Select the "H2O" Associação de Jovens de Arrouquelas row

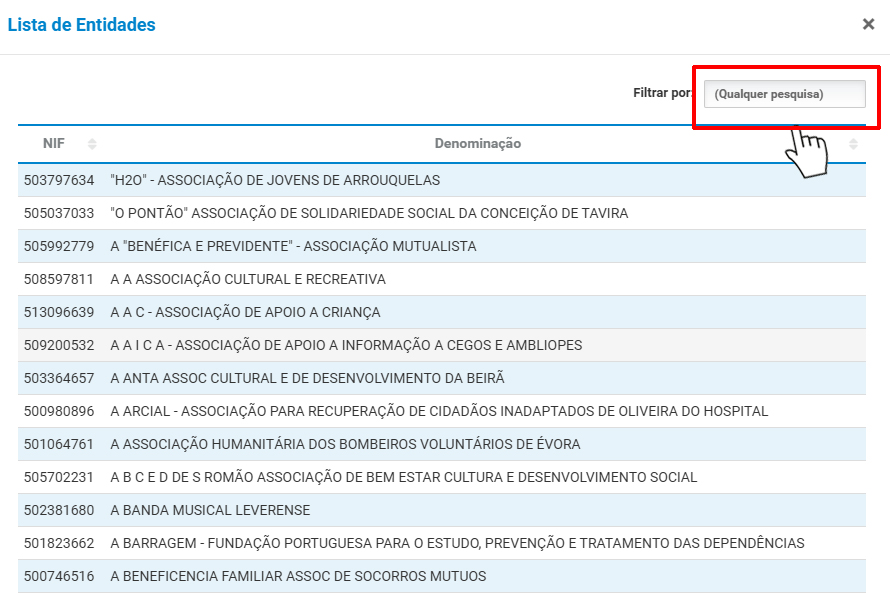(275, 181)
